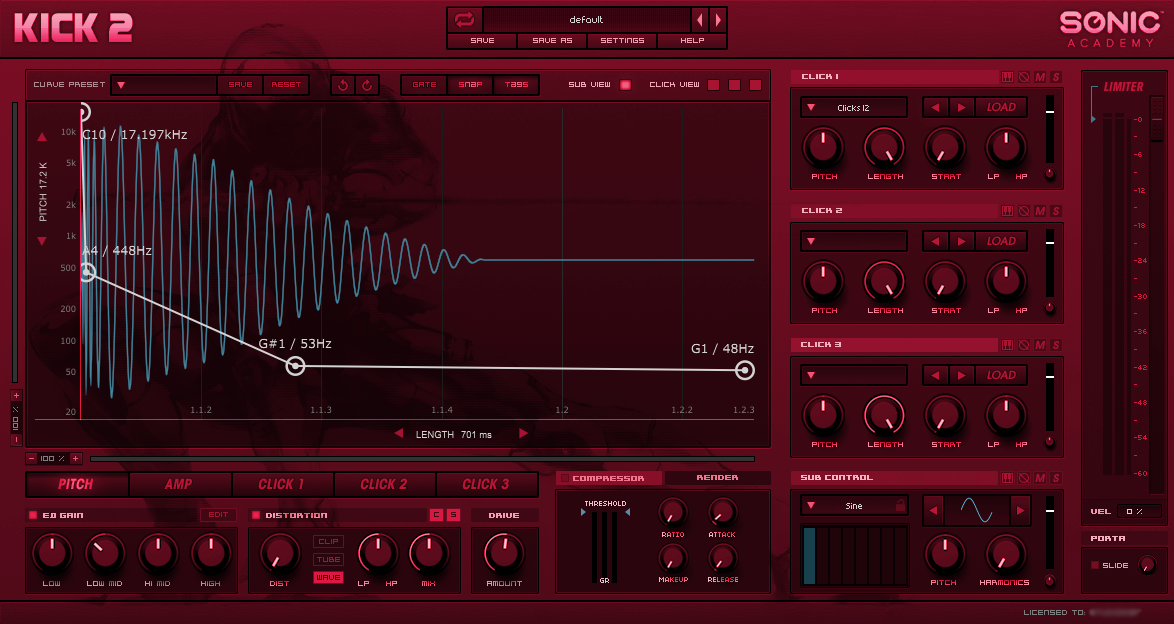Increase kick length with right arrow
This screenshot has height=624, width=1174.
point(523,434)
